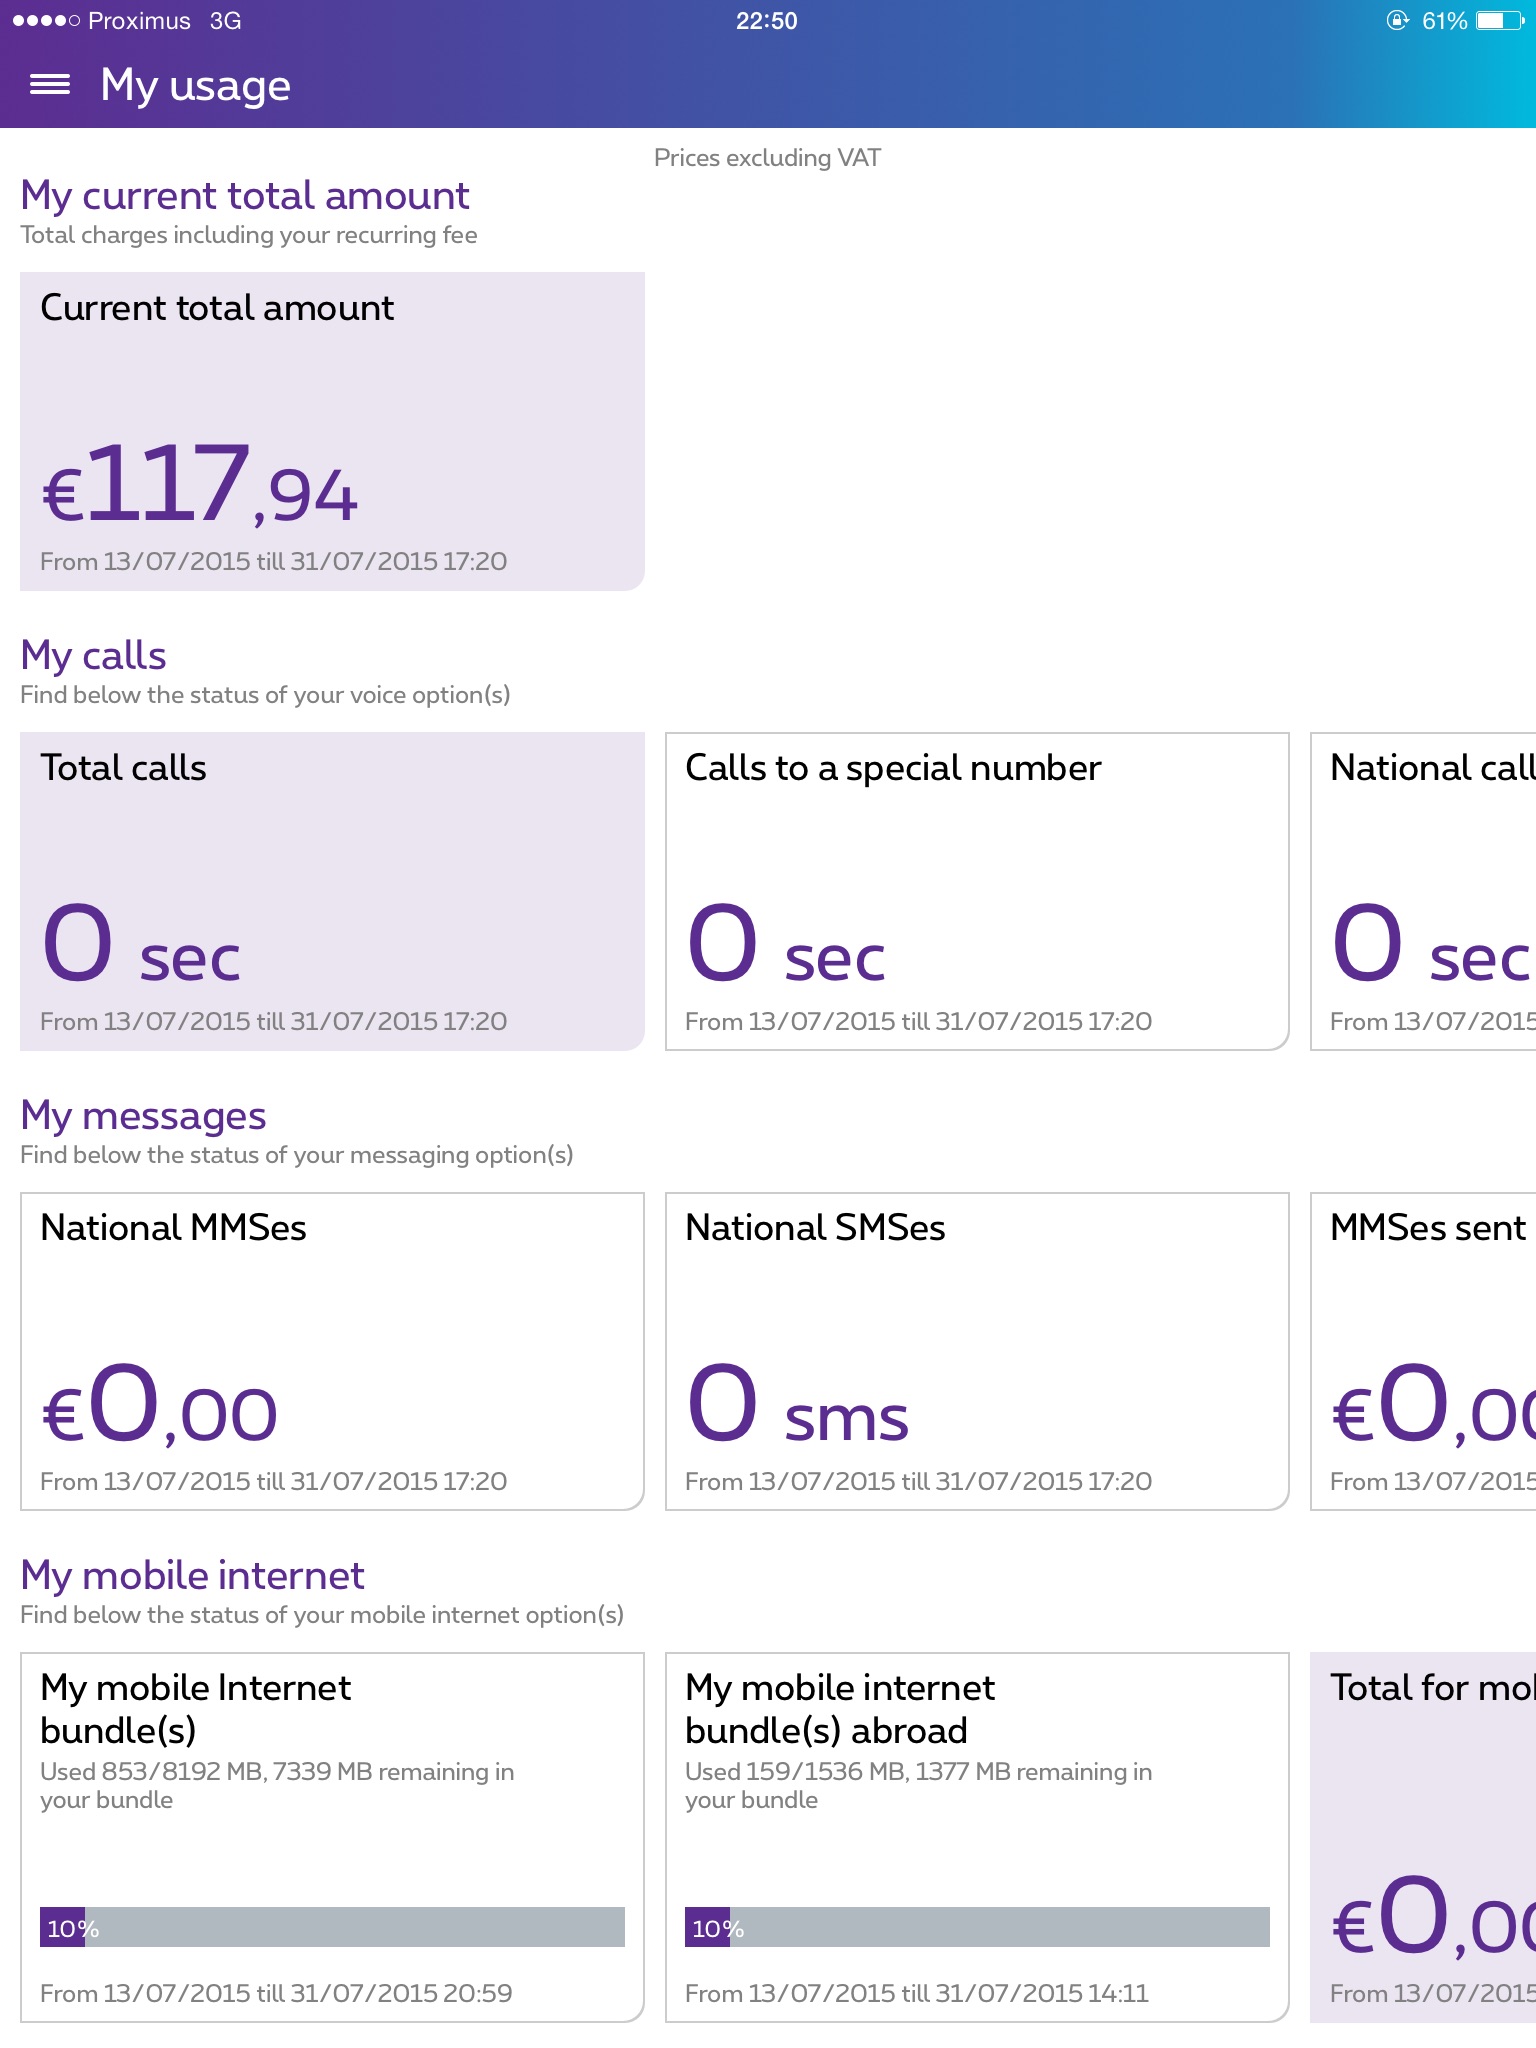Open the National MMSes card

tap(332, 1351)
